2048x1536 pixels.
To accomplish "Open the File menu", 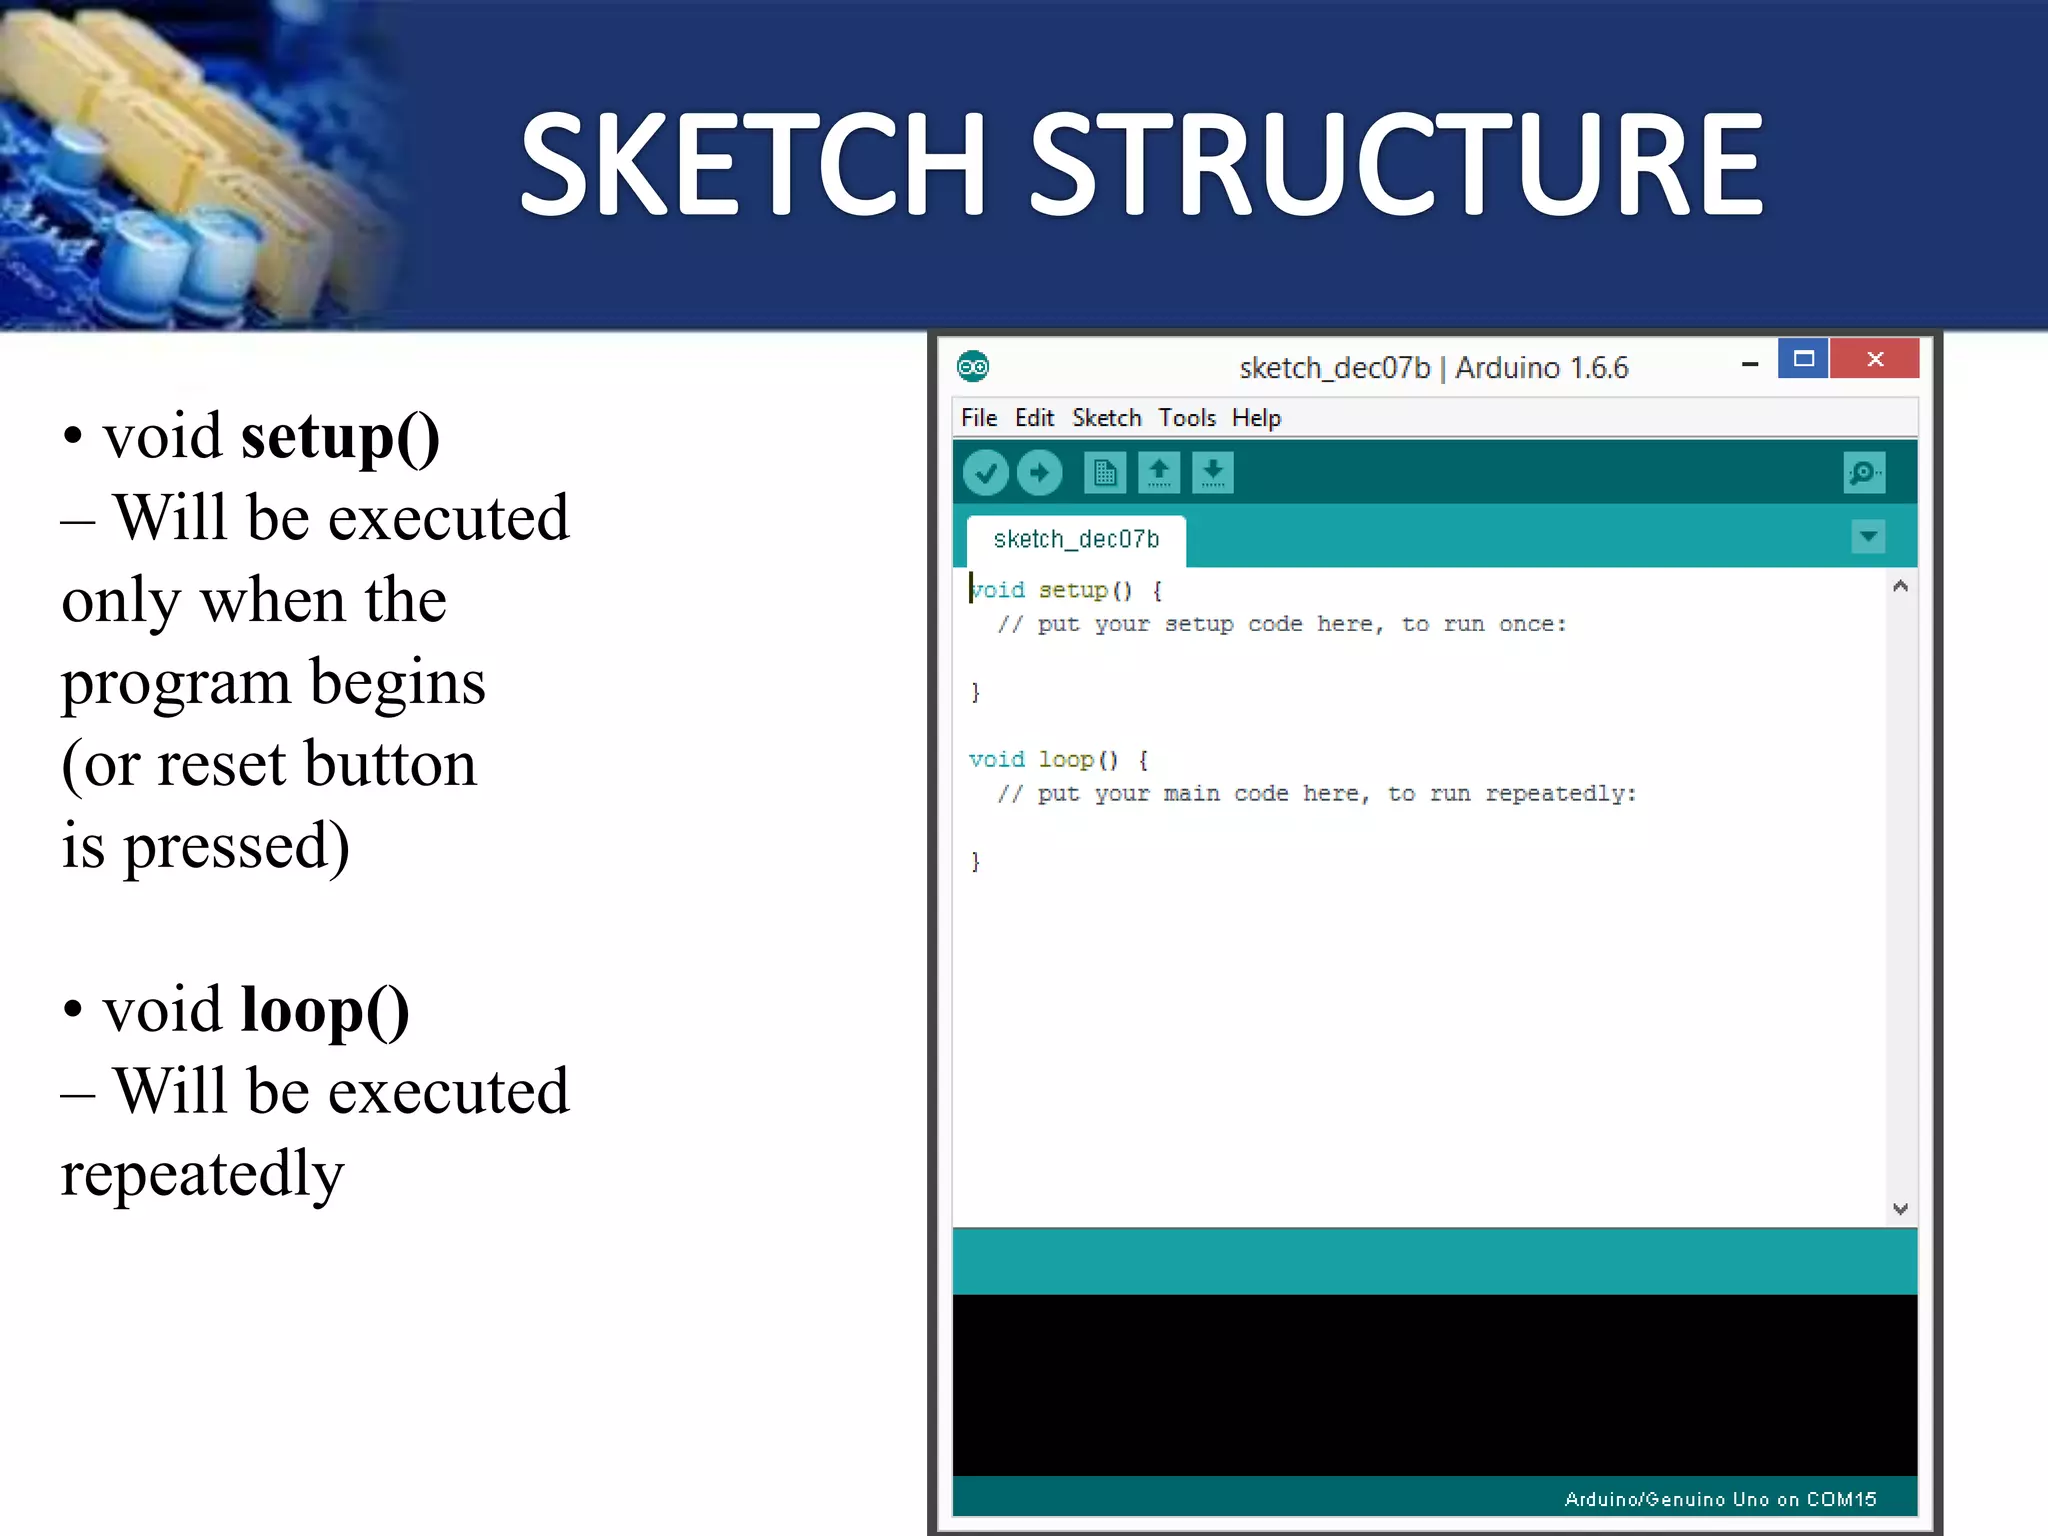I will click(x=978, y=418).
